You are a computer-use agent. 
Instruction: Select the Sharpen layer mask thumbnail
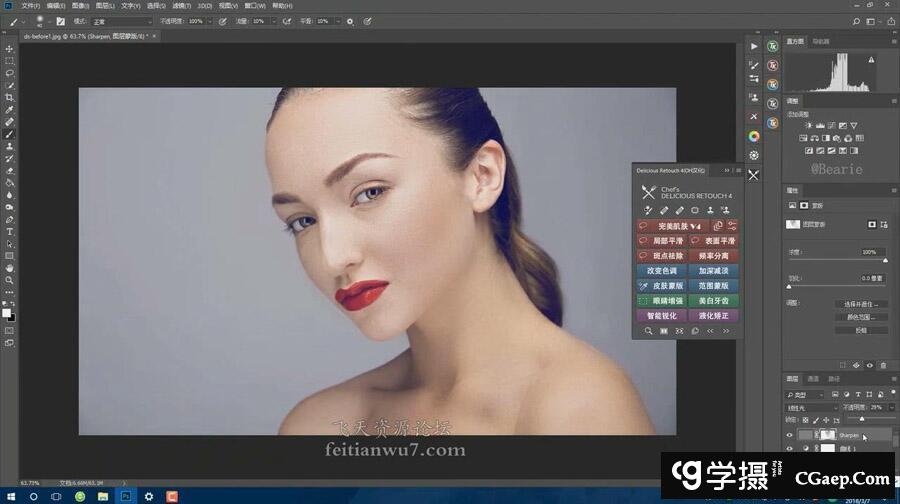tap(828, 436)
